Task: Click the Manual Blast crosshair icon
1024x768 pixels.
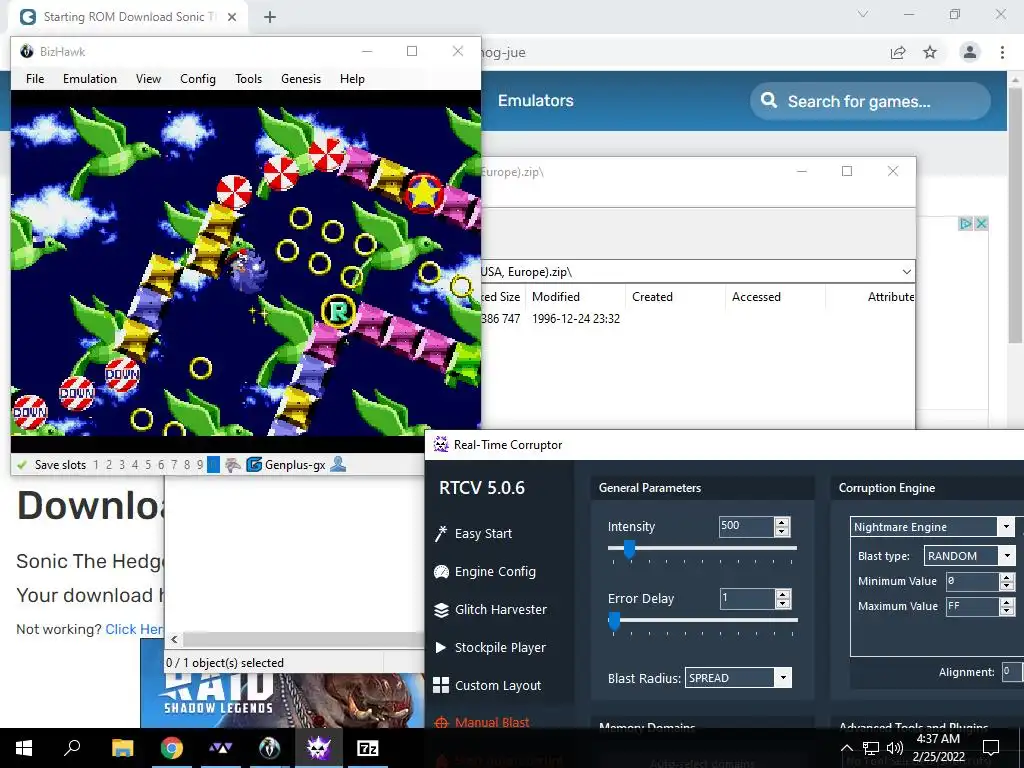Action: [x=441, y=722]
